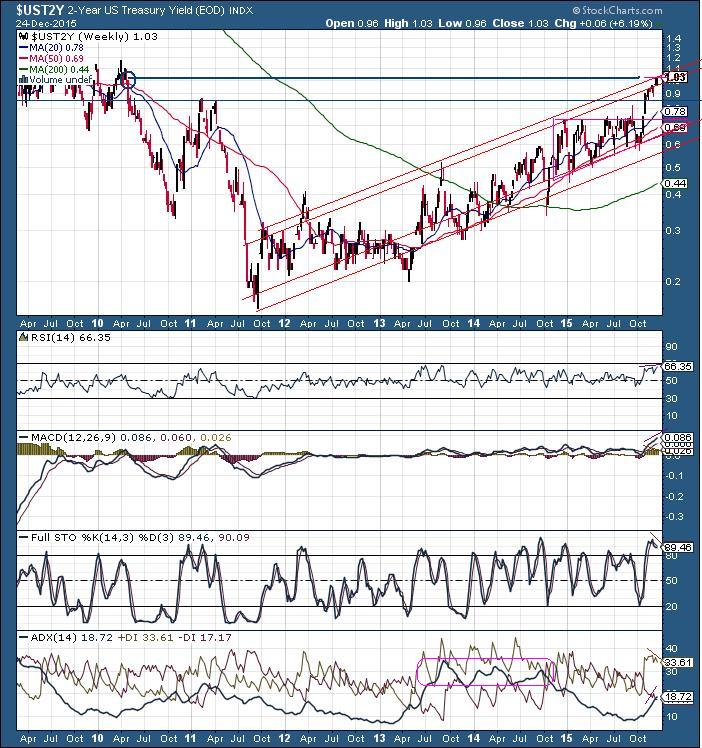Click the 33.61 +DI value tag on right

click(678, 663)
